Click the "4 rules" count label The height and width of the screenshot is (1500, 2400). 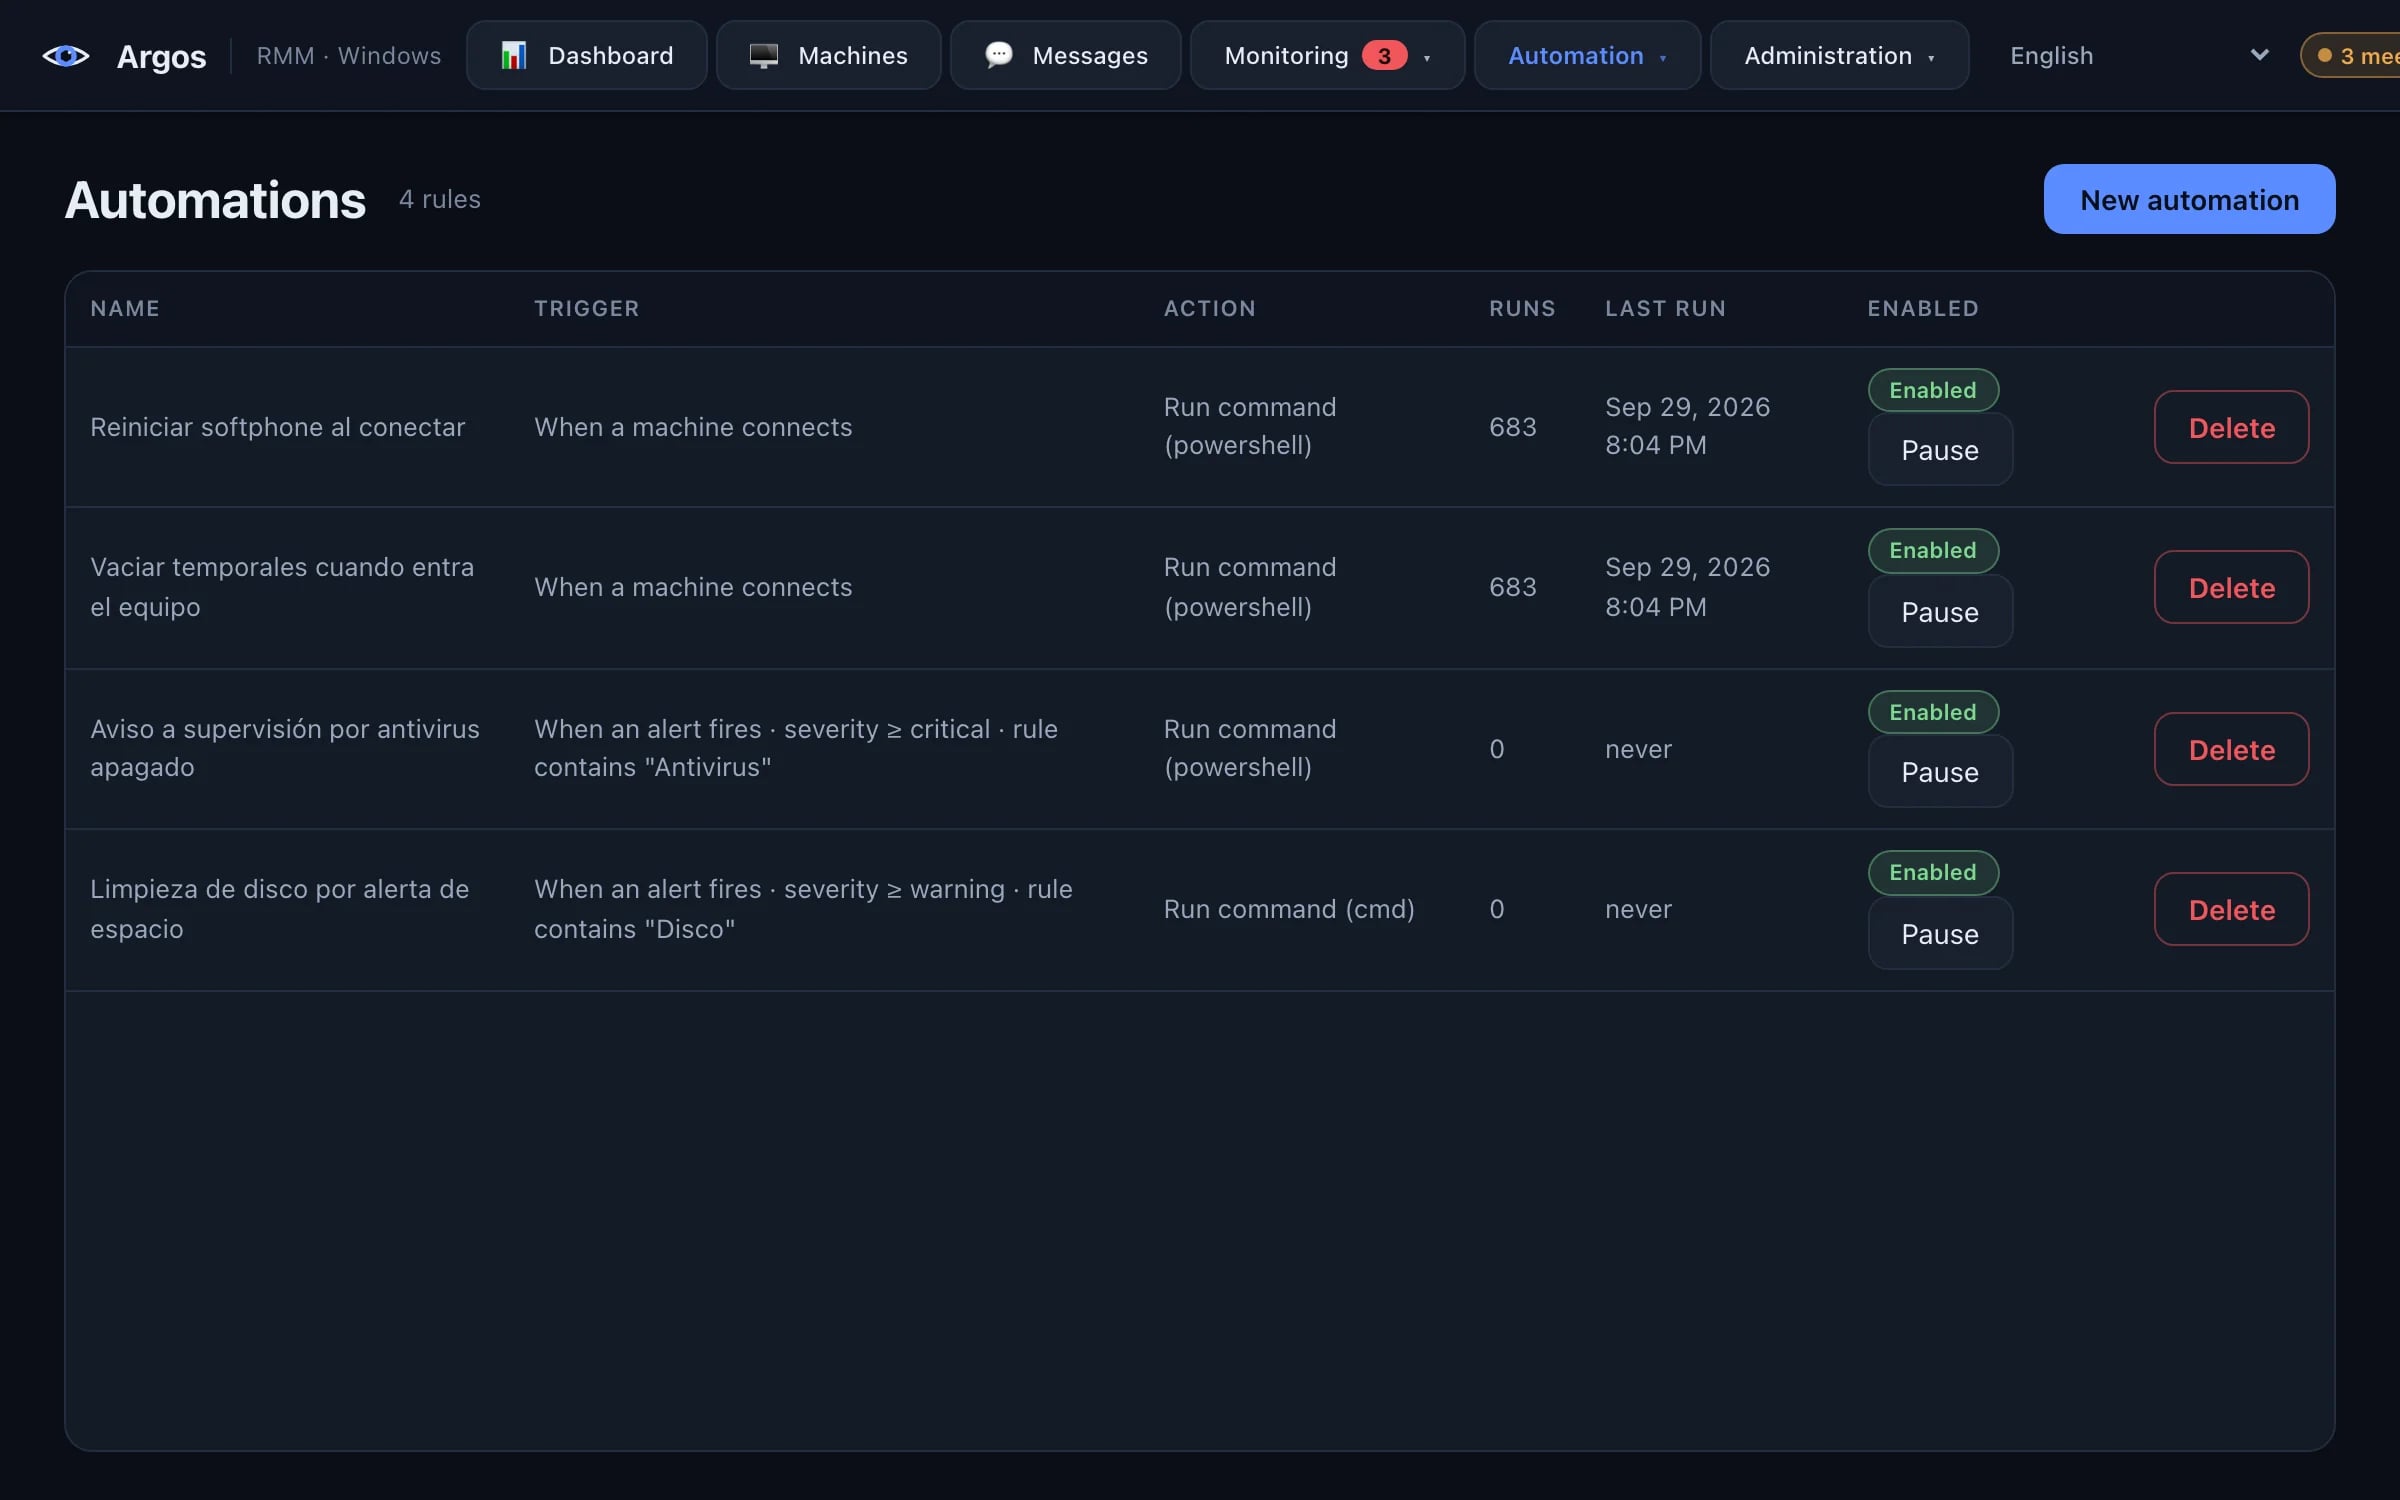coord(440,199)
